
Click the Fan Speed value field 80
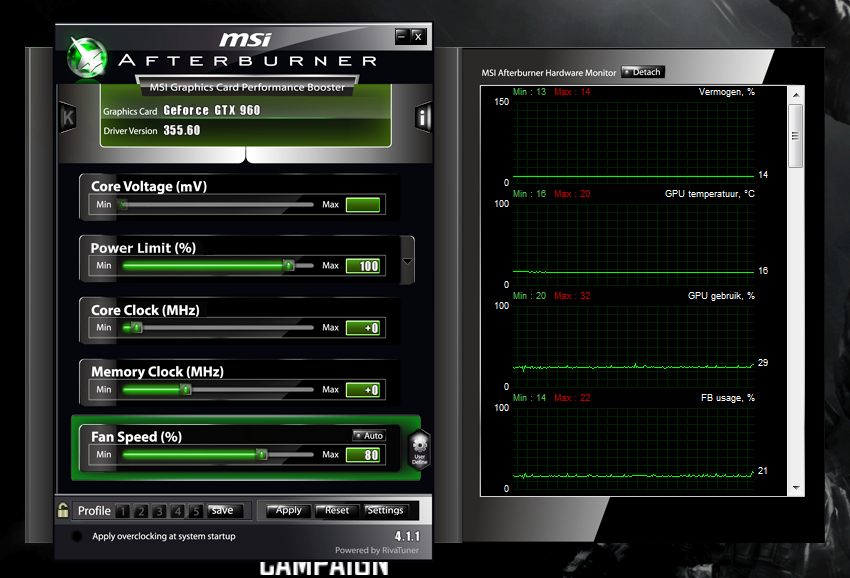(363, 454)
